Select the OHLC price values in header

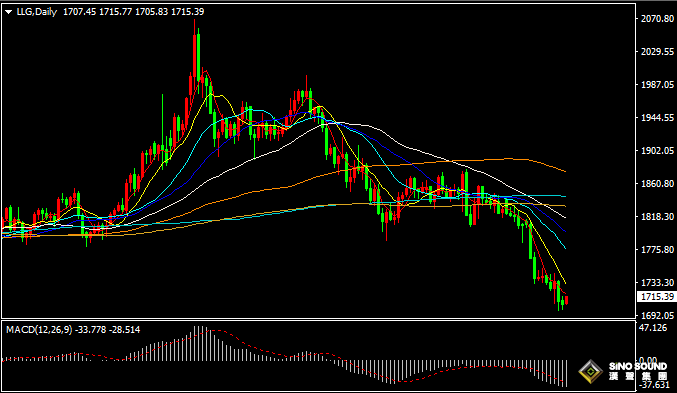(x=133, y=12)
